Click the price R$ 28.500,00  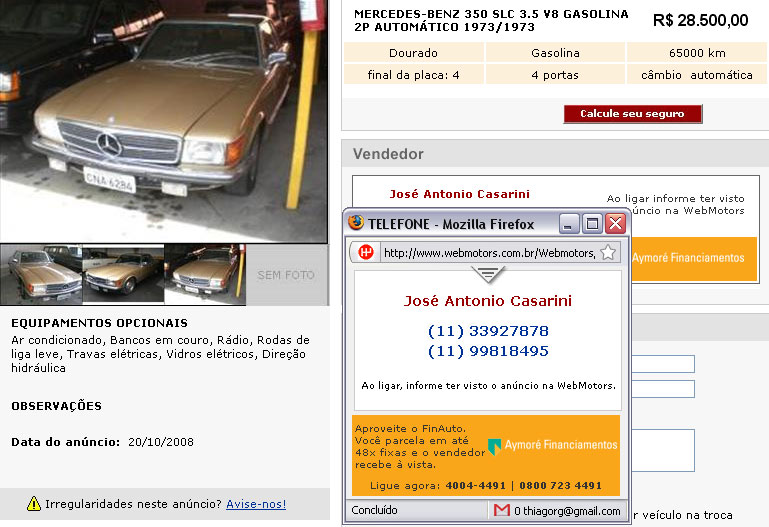click(x=701, y=21)
